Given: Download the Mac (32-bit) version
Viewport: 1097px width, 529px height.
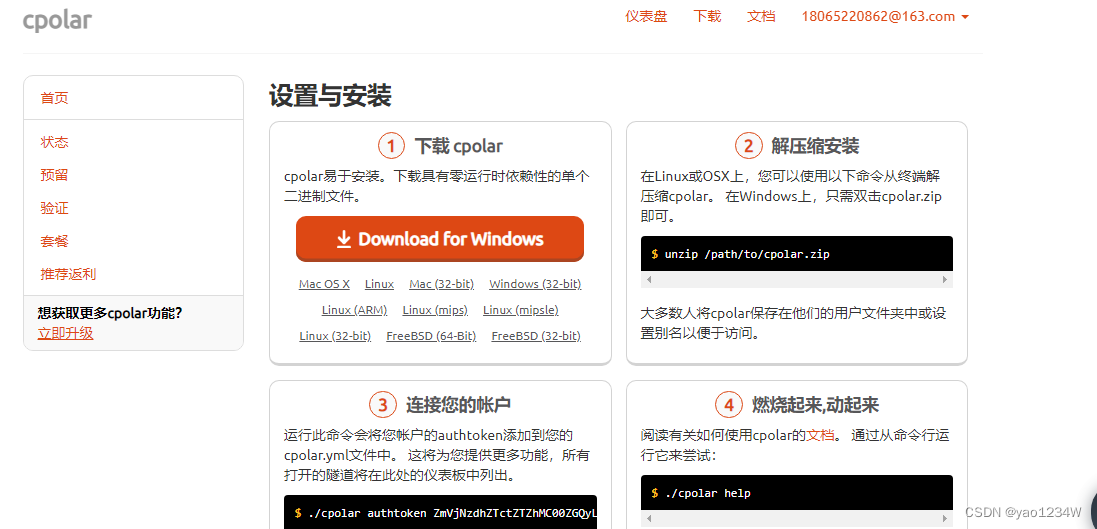Looking at the screenshot, I should [441, 284].
